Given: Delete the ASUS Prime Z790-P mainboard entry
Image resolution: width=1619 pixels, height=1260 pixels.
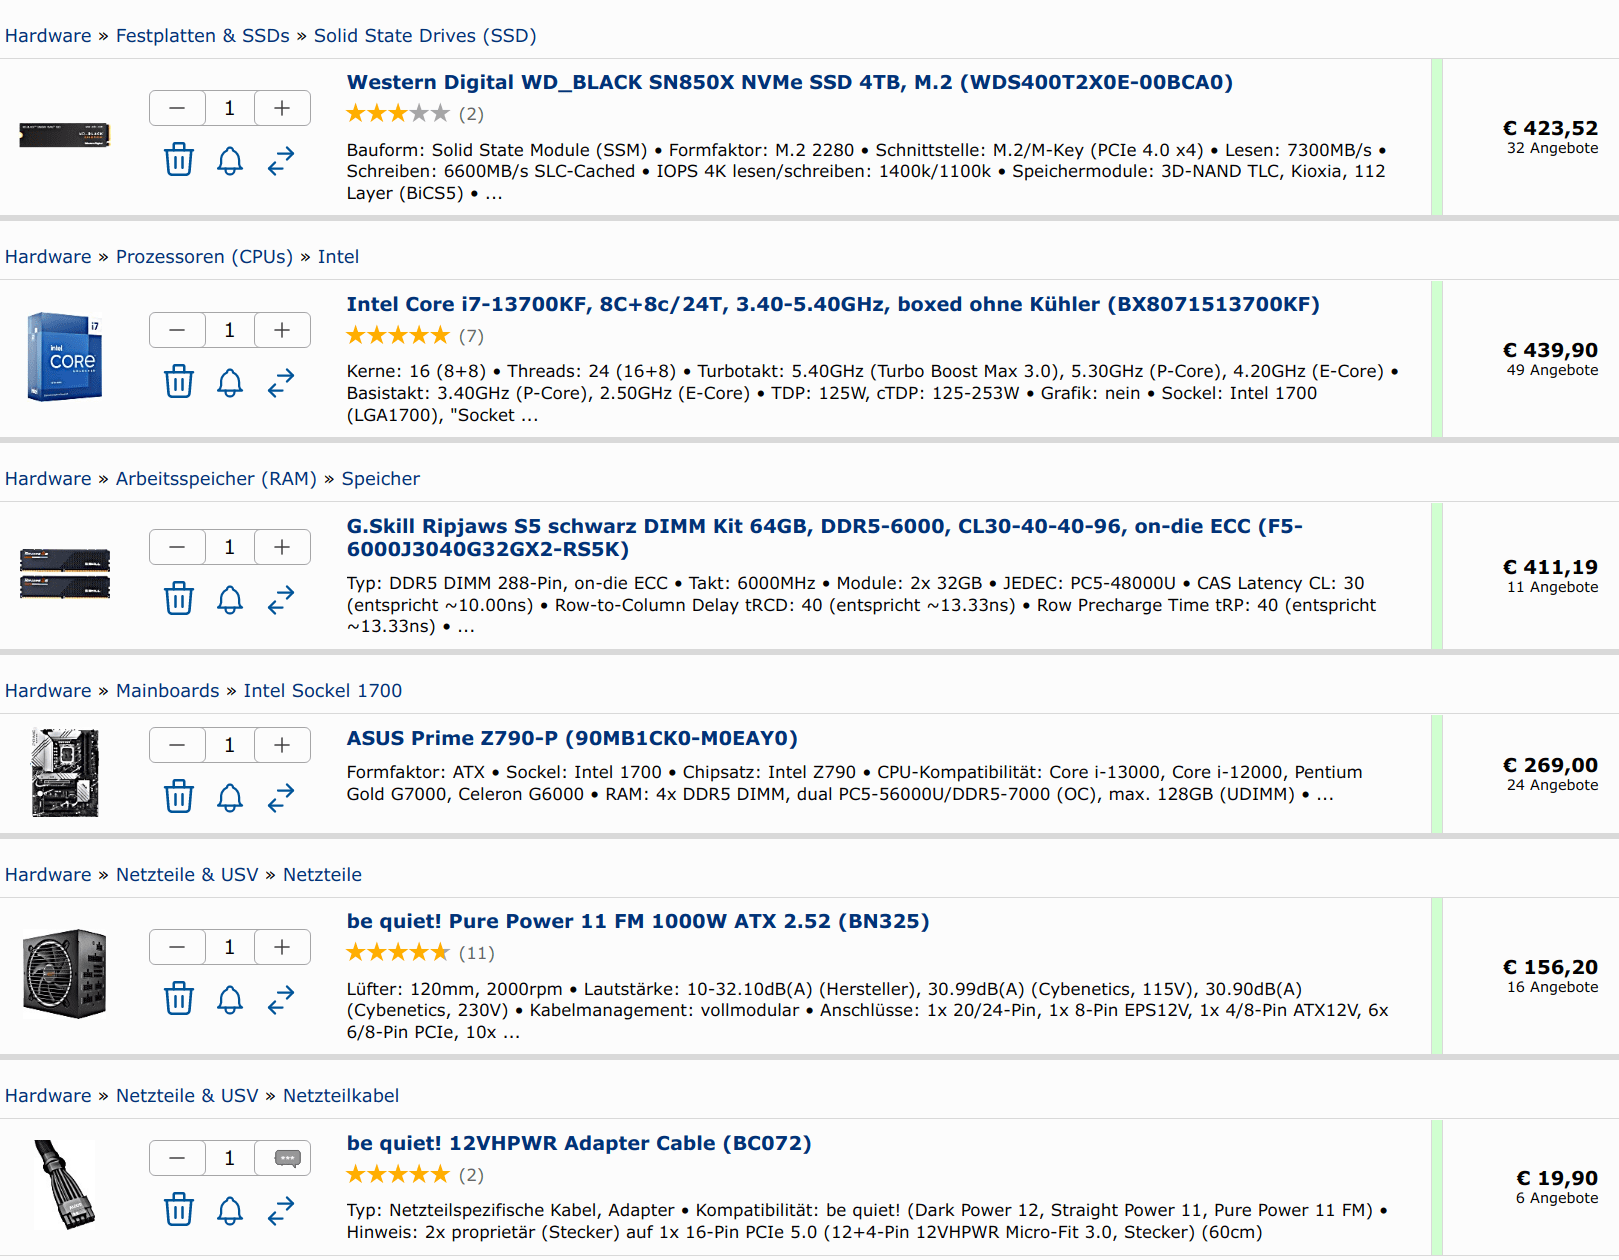Looking at the screenshot, I should pyautogui.click(x=179, y=797).
